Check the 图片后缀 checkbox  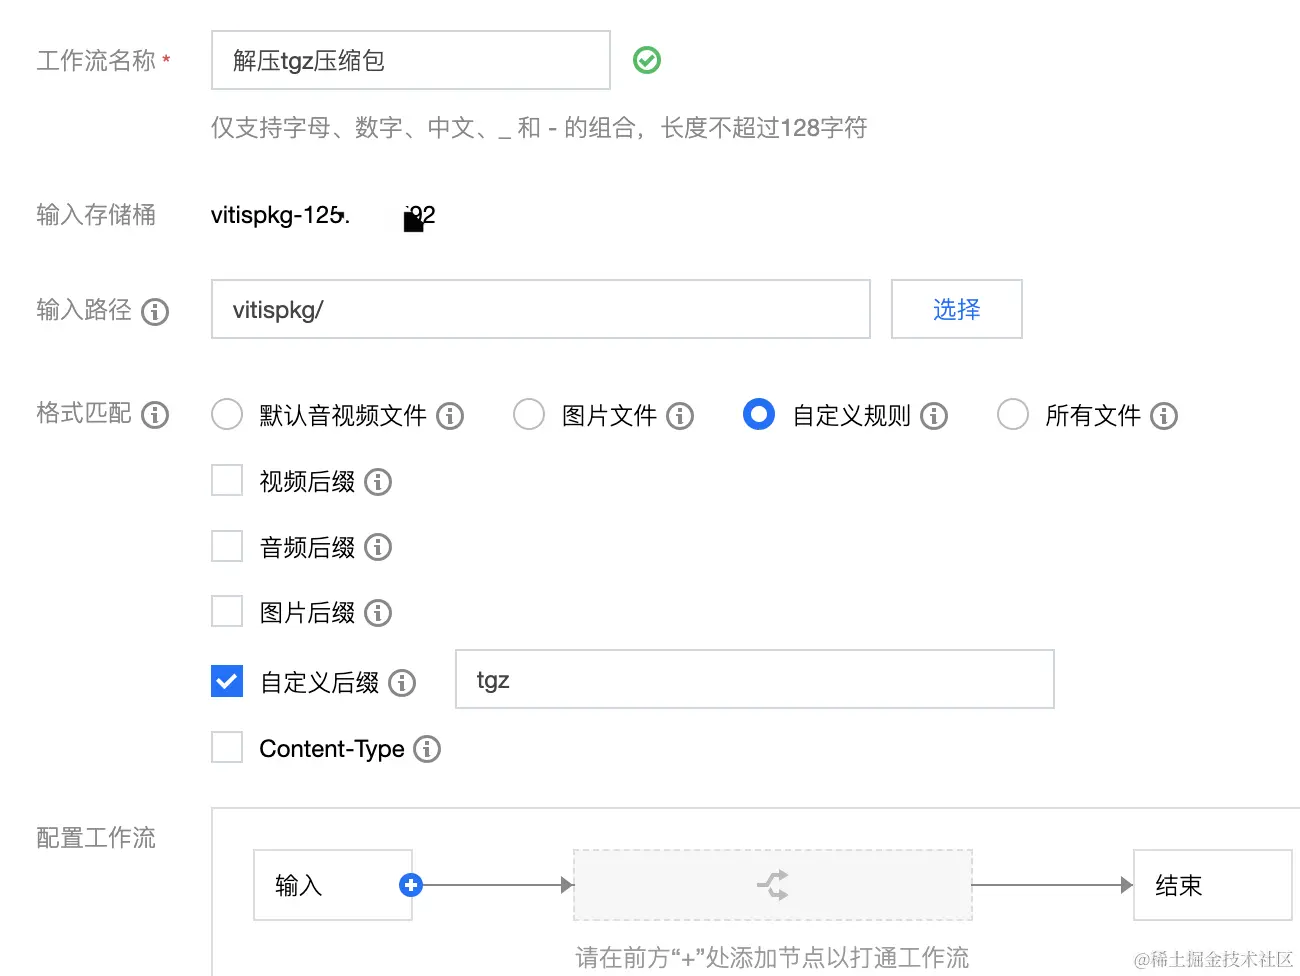coord(226,610)
